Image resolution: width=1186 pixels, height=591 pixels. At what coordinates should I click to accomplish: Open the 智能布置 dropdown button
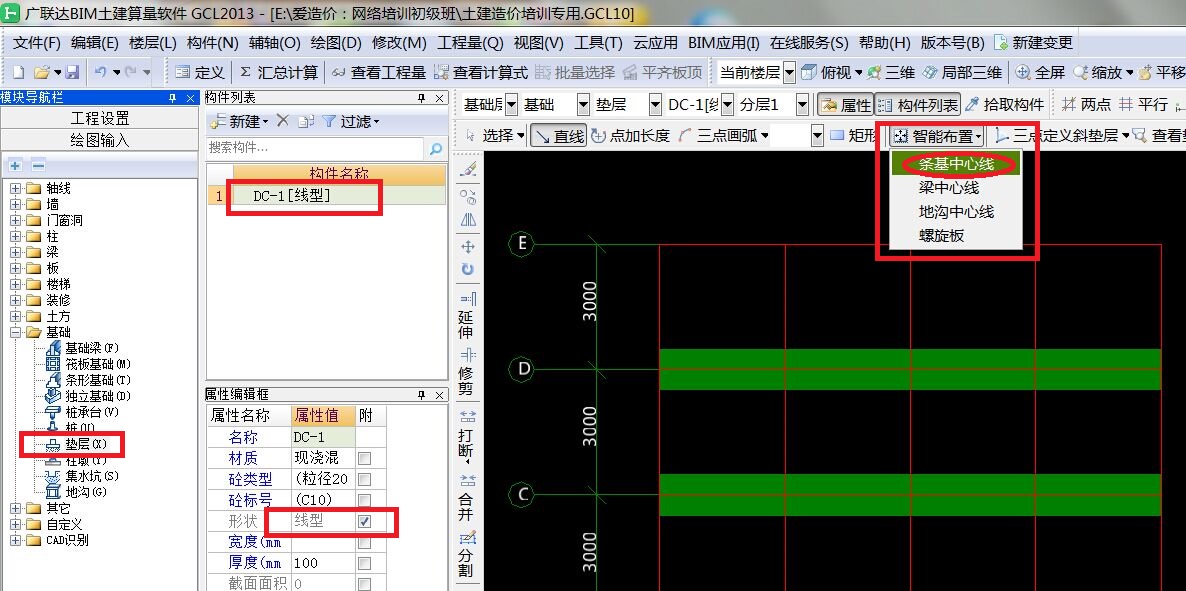tap(938, 135)
